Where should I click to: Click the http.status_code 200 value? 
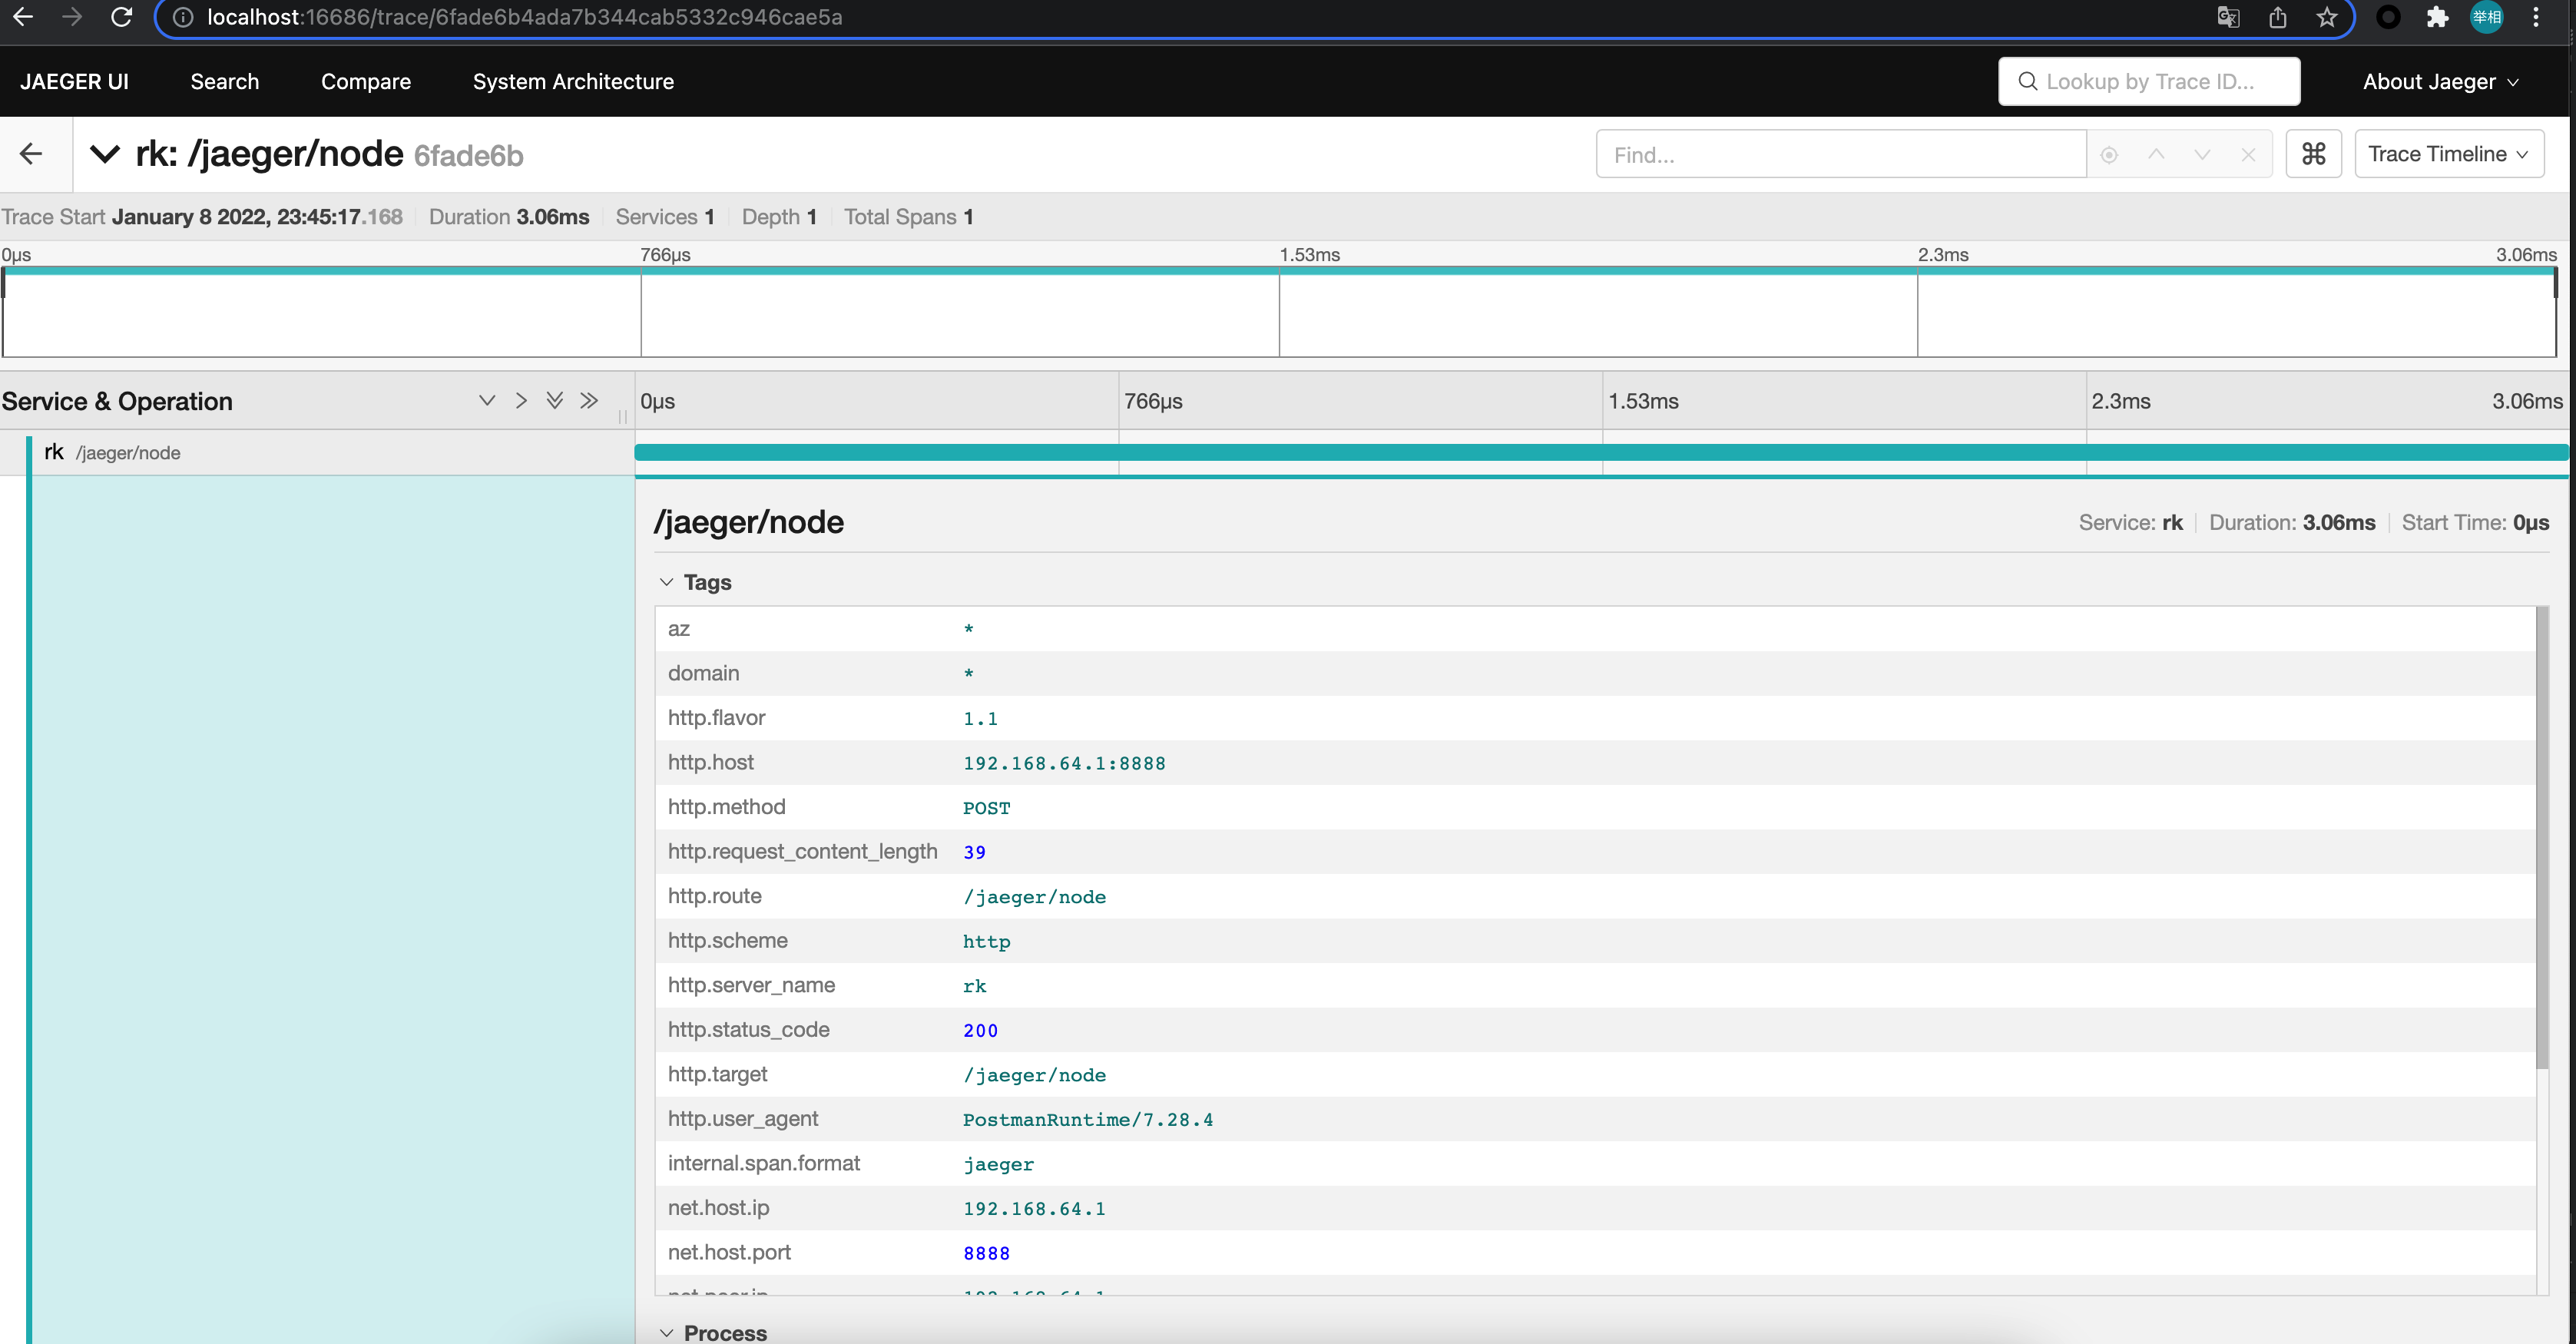(x=980, y=1030)
